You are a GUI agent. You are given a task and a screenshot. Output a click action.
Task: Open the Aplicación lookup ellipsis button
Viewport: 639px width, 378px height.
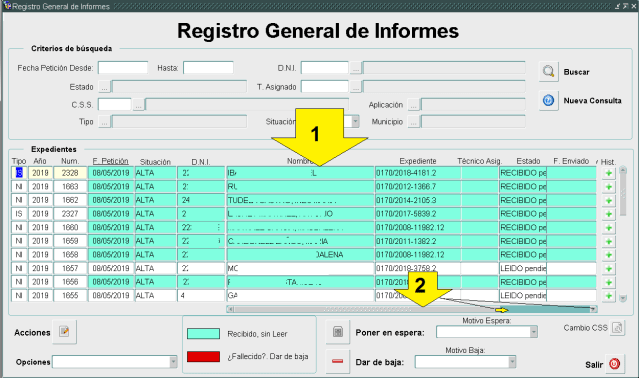[x=414, y=105]
